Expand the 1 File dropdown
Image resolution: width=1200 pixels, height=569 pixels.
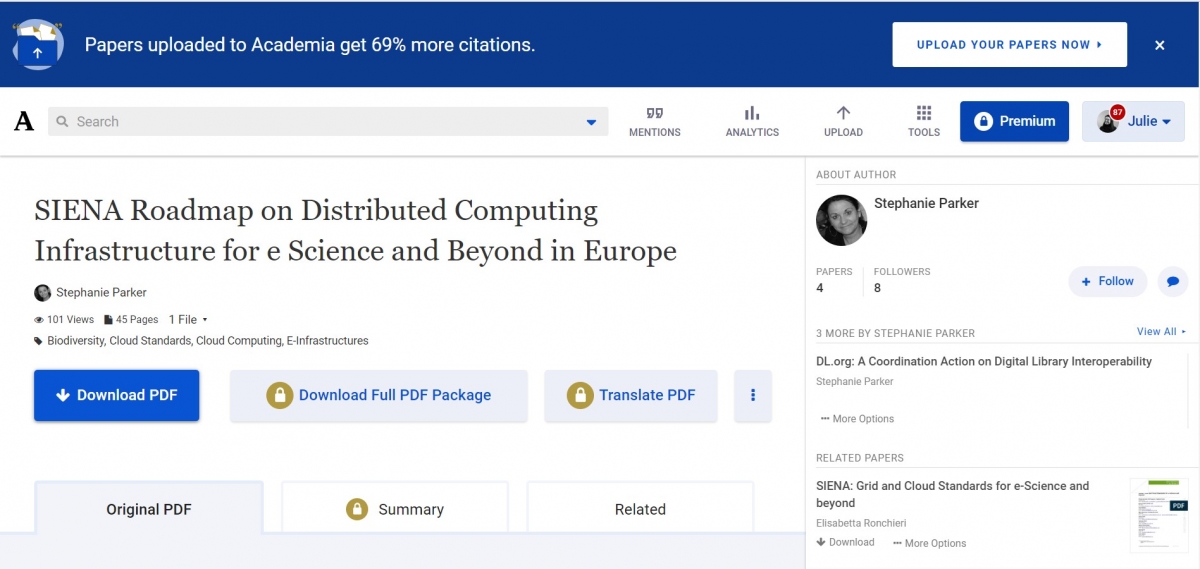(188, 320)
